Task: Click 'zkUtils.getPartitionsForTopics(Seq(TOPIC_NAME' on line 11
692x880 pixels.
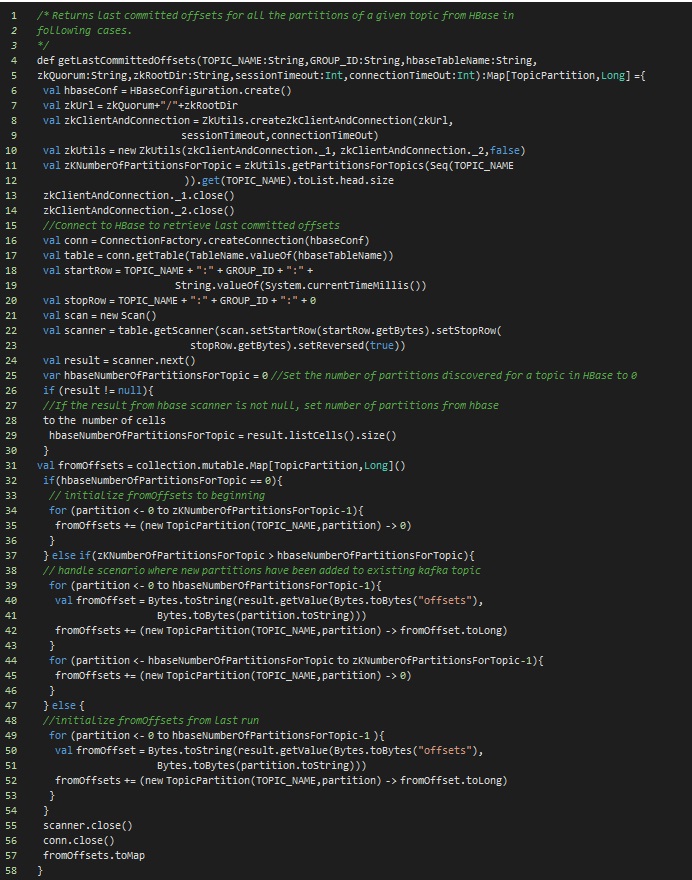Action: 379,166
